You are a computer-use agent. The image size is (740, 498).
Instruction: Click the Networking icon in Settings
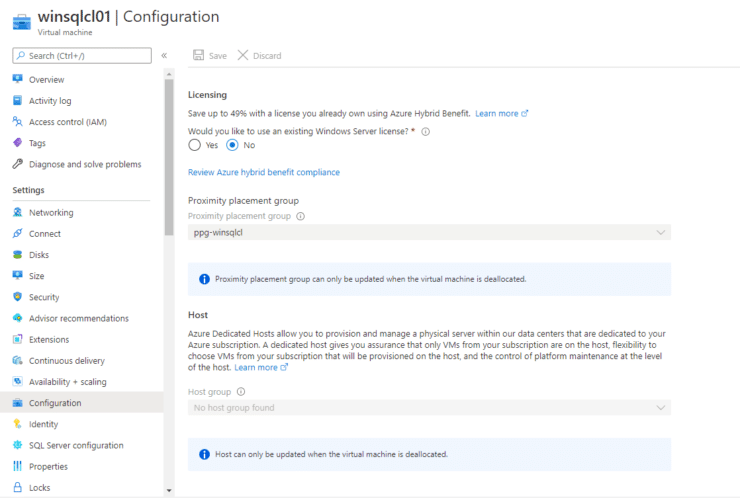[17, 212]
